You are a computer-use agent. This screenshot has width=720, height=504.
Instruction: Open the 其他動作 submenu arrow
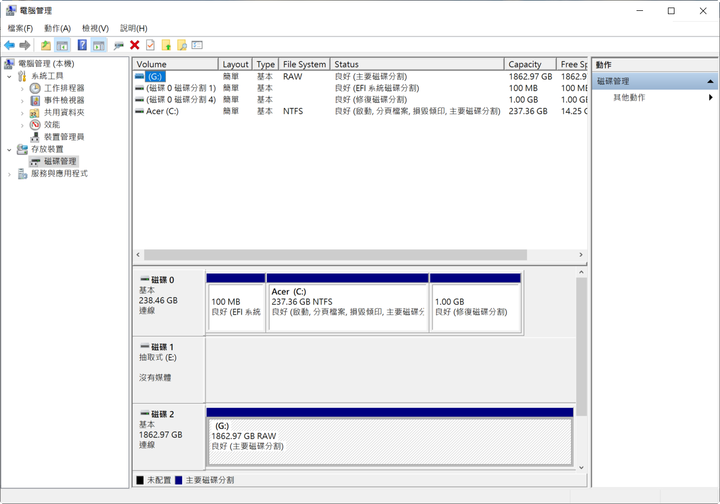[710, 97]
